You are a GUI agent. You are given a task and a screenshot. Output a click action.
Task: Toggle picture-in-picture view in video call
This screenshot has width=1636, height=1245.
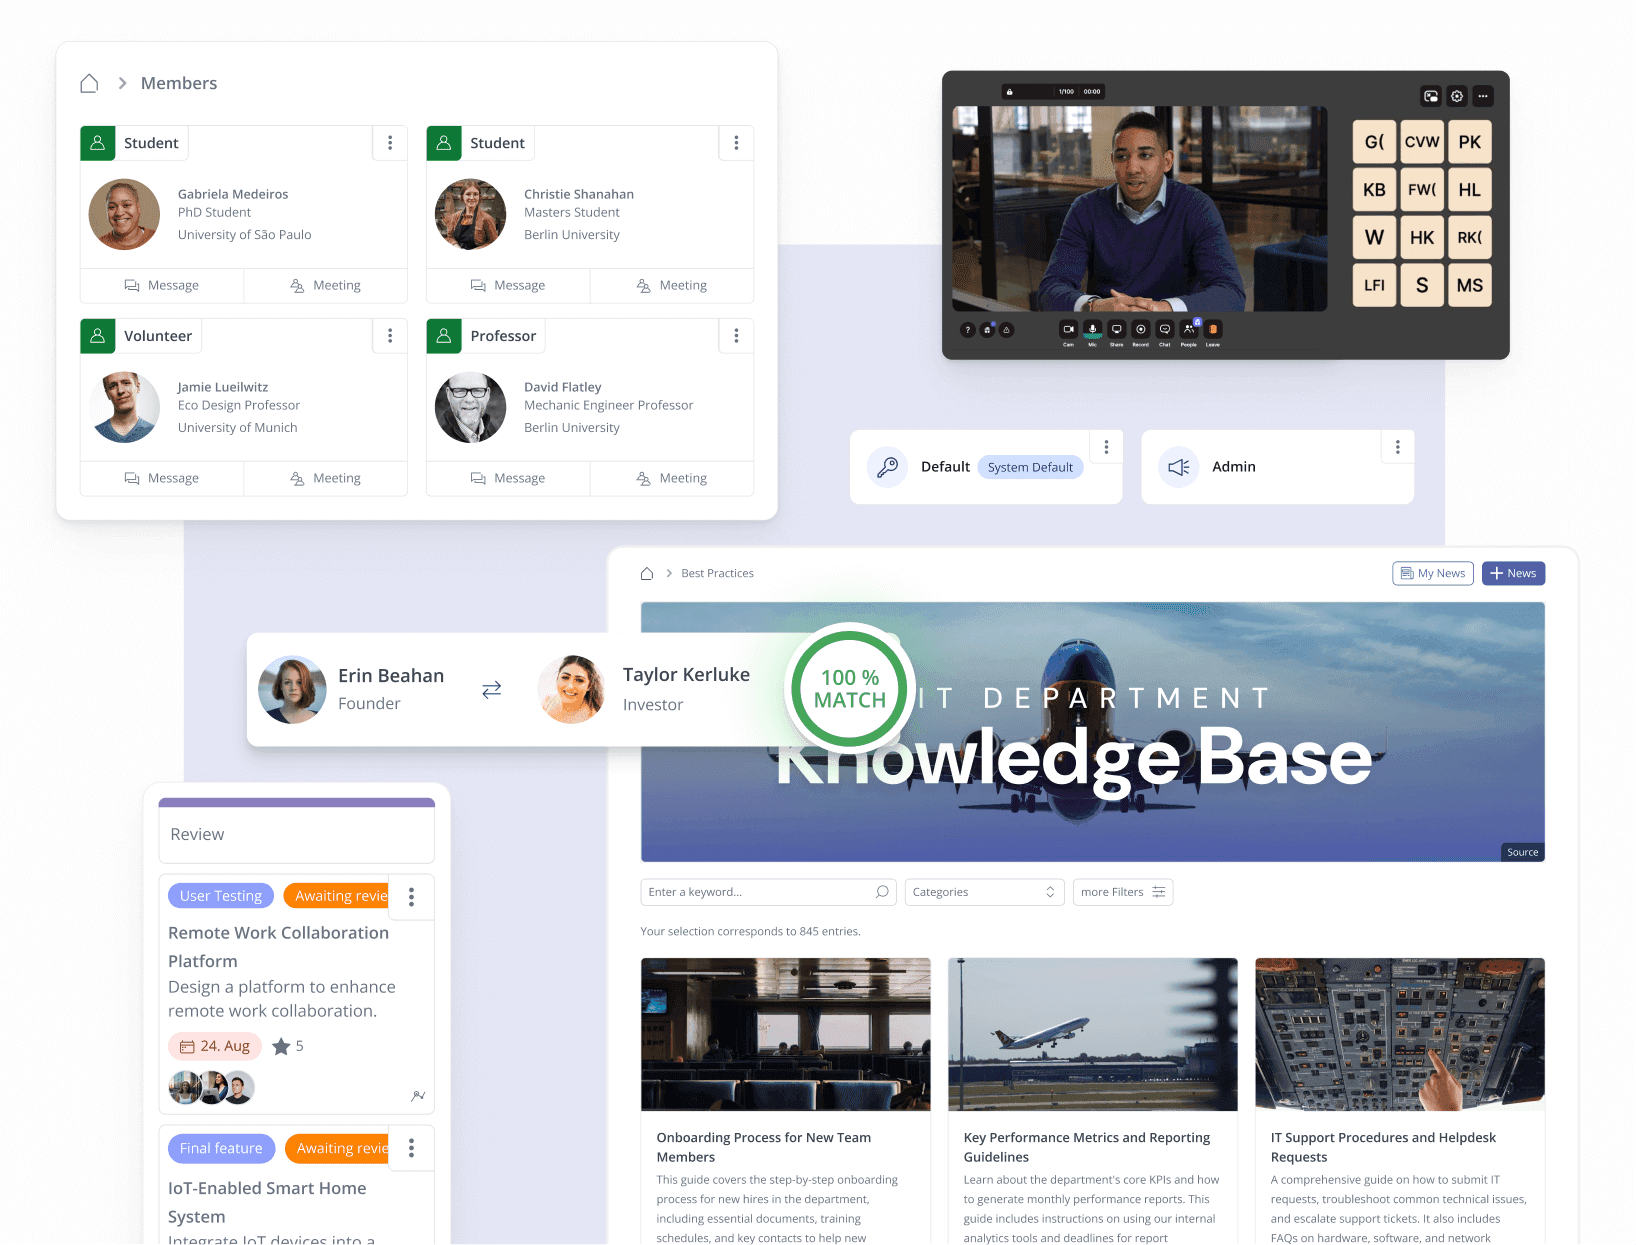pos(1431,96)
